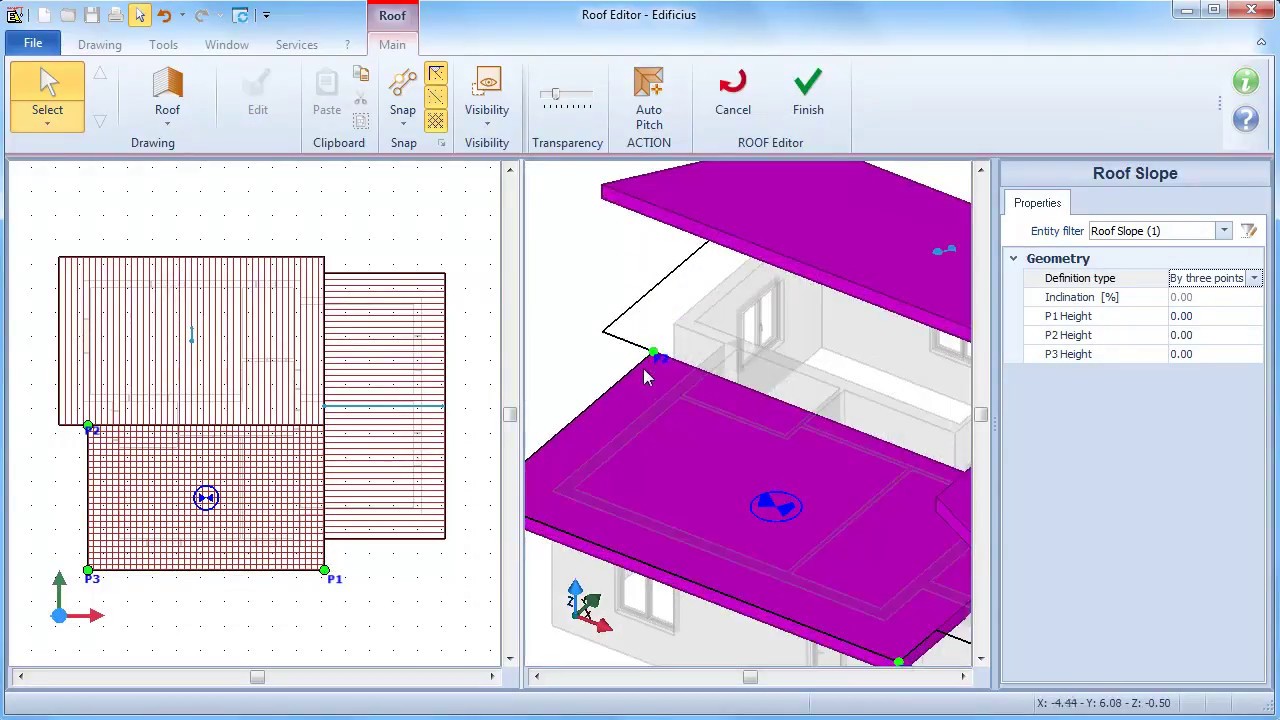The height and width of the screenshot is (720, 1280).
Task: Click the 2D view horizontal scrollbar thumb
Action: tap(257, 677)
